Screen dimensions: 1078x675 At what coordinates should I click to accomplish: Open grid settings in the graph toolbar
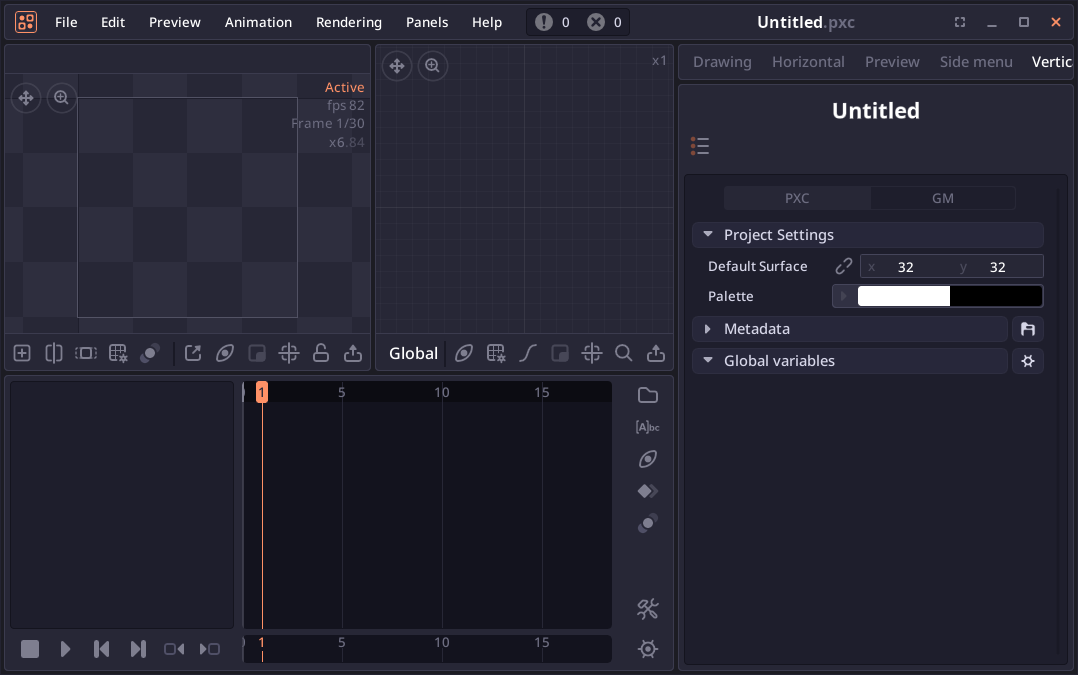[x=496, y=353]
